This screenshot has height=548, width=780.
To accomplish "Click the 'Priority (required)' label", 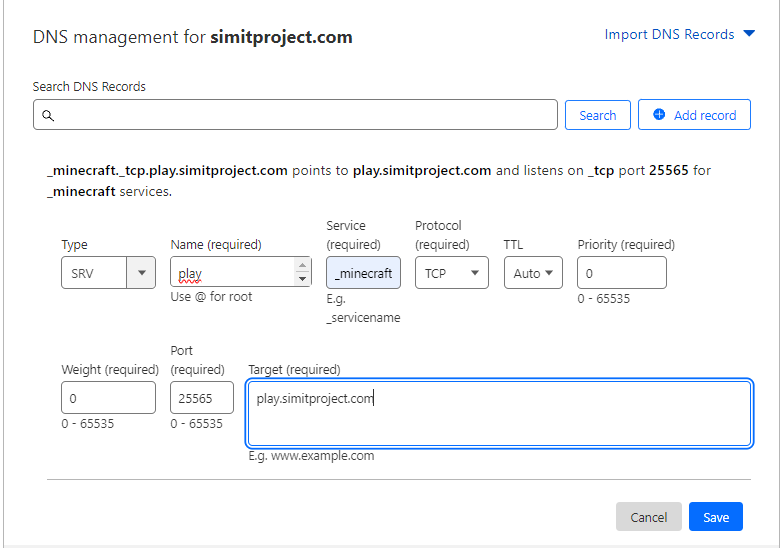I will pos(626,245).
